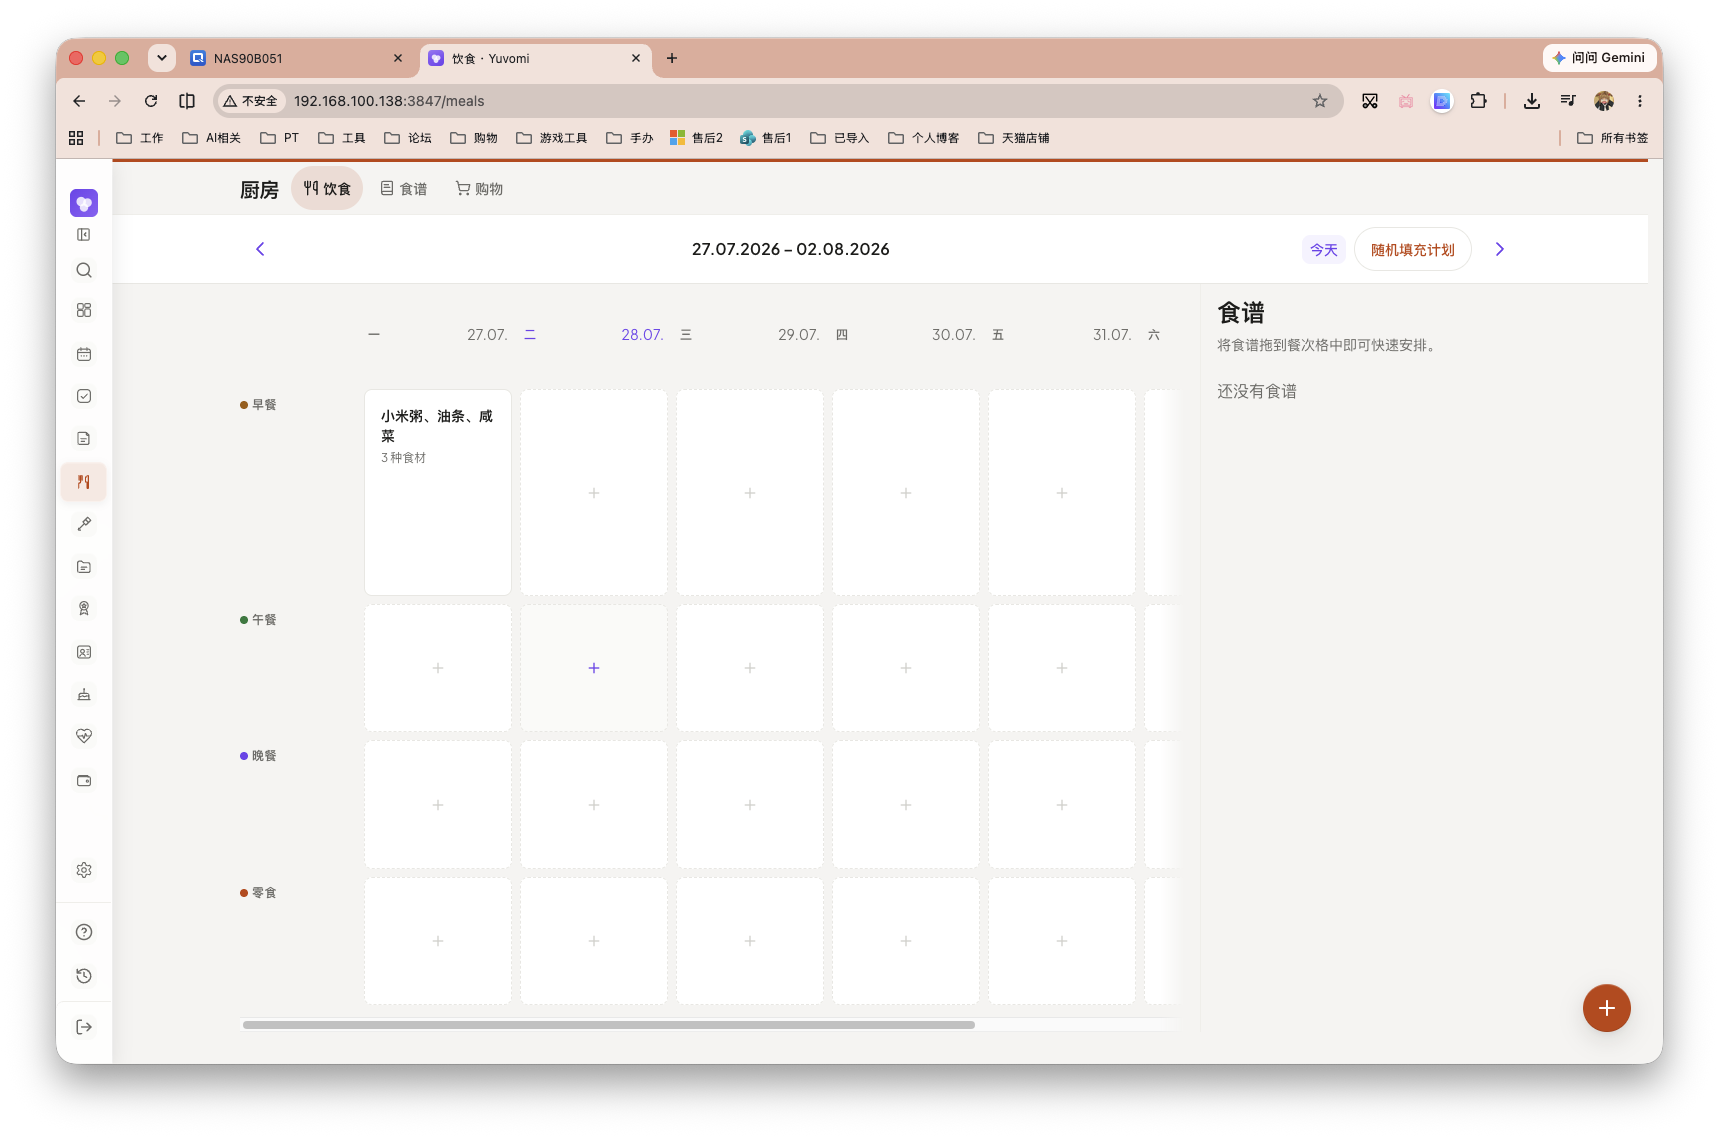The image size is (1719, 1138).
Task: Open the notes document icon in sidebar
Action: [x=84, y=438]
